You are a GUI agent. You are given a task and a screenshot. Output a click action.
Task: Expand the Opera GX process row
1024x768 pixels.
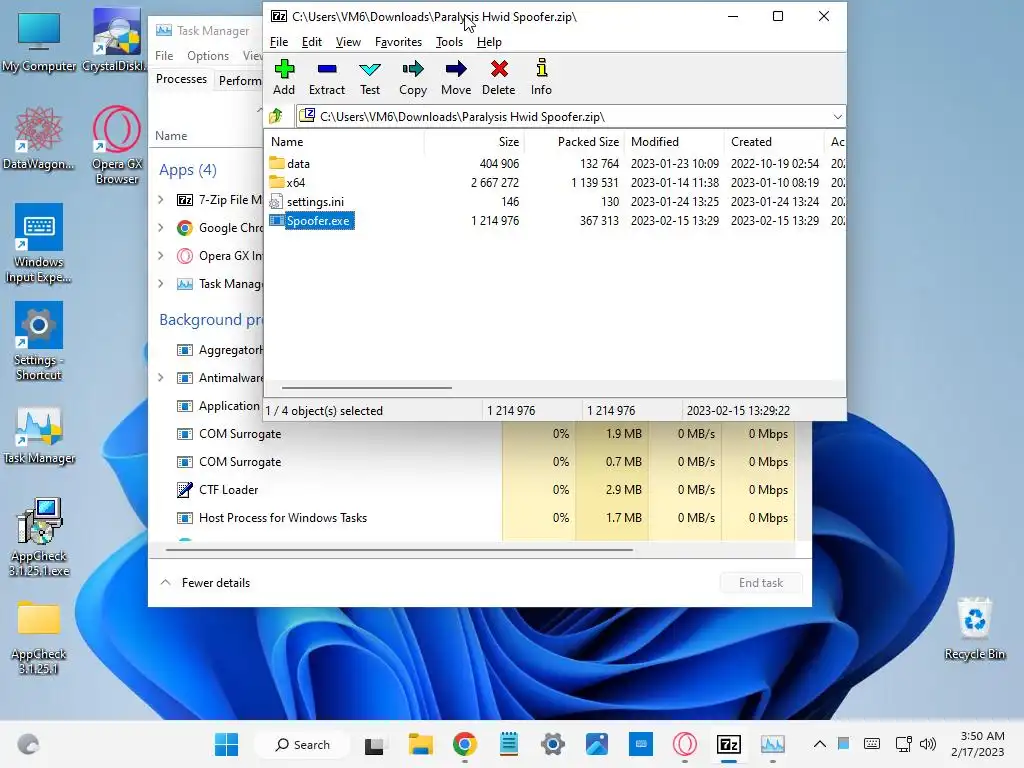point(161,255)
